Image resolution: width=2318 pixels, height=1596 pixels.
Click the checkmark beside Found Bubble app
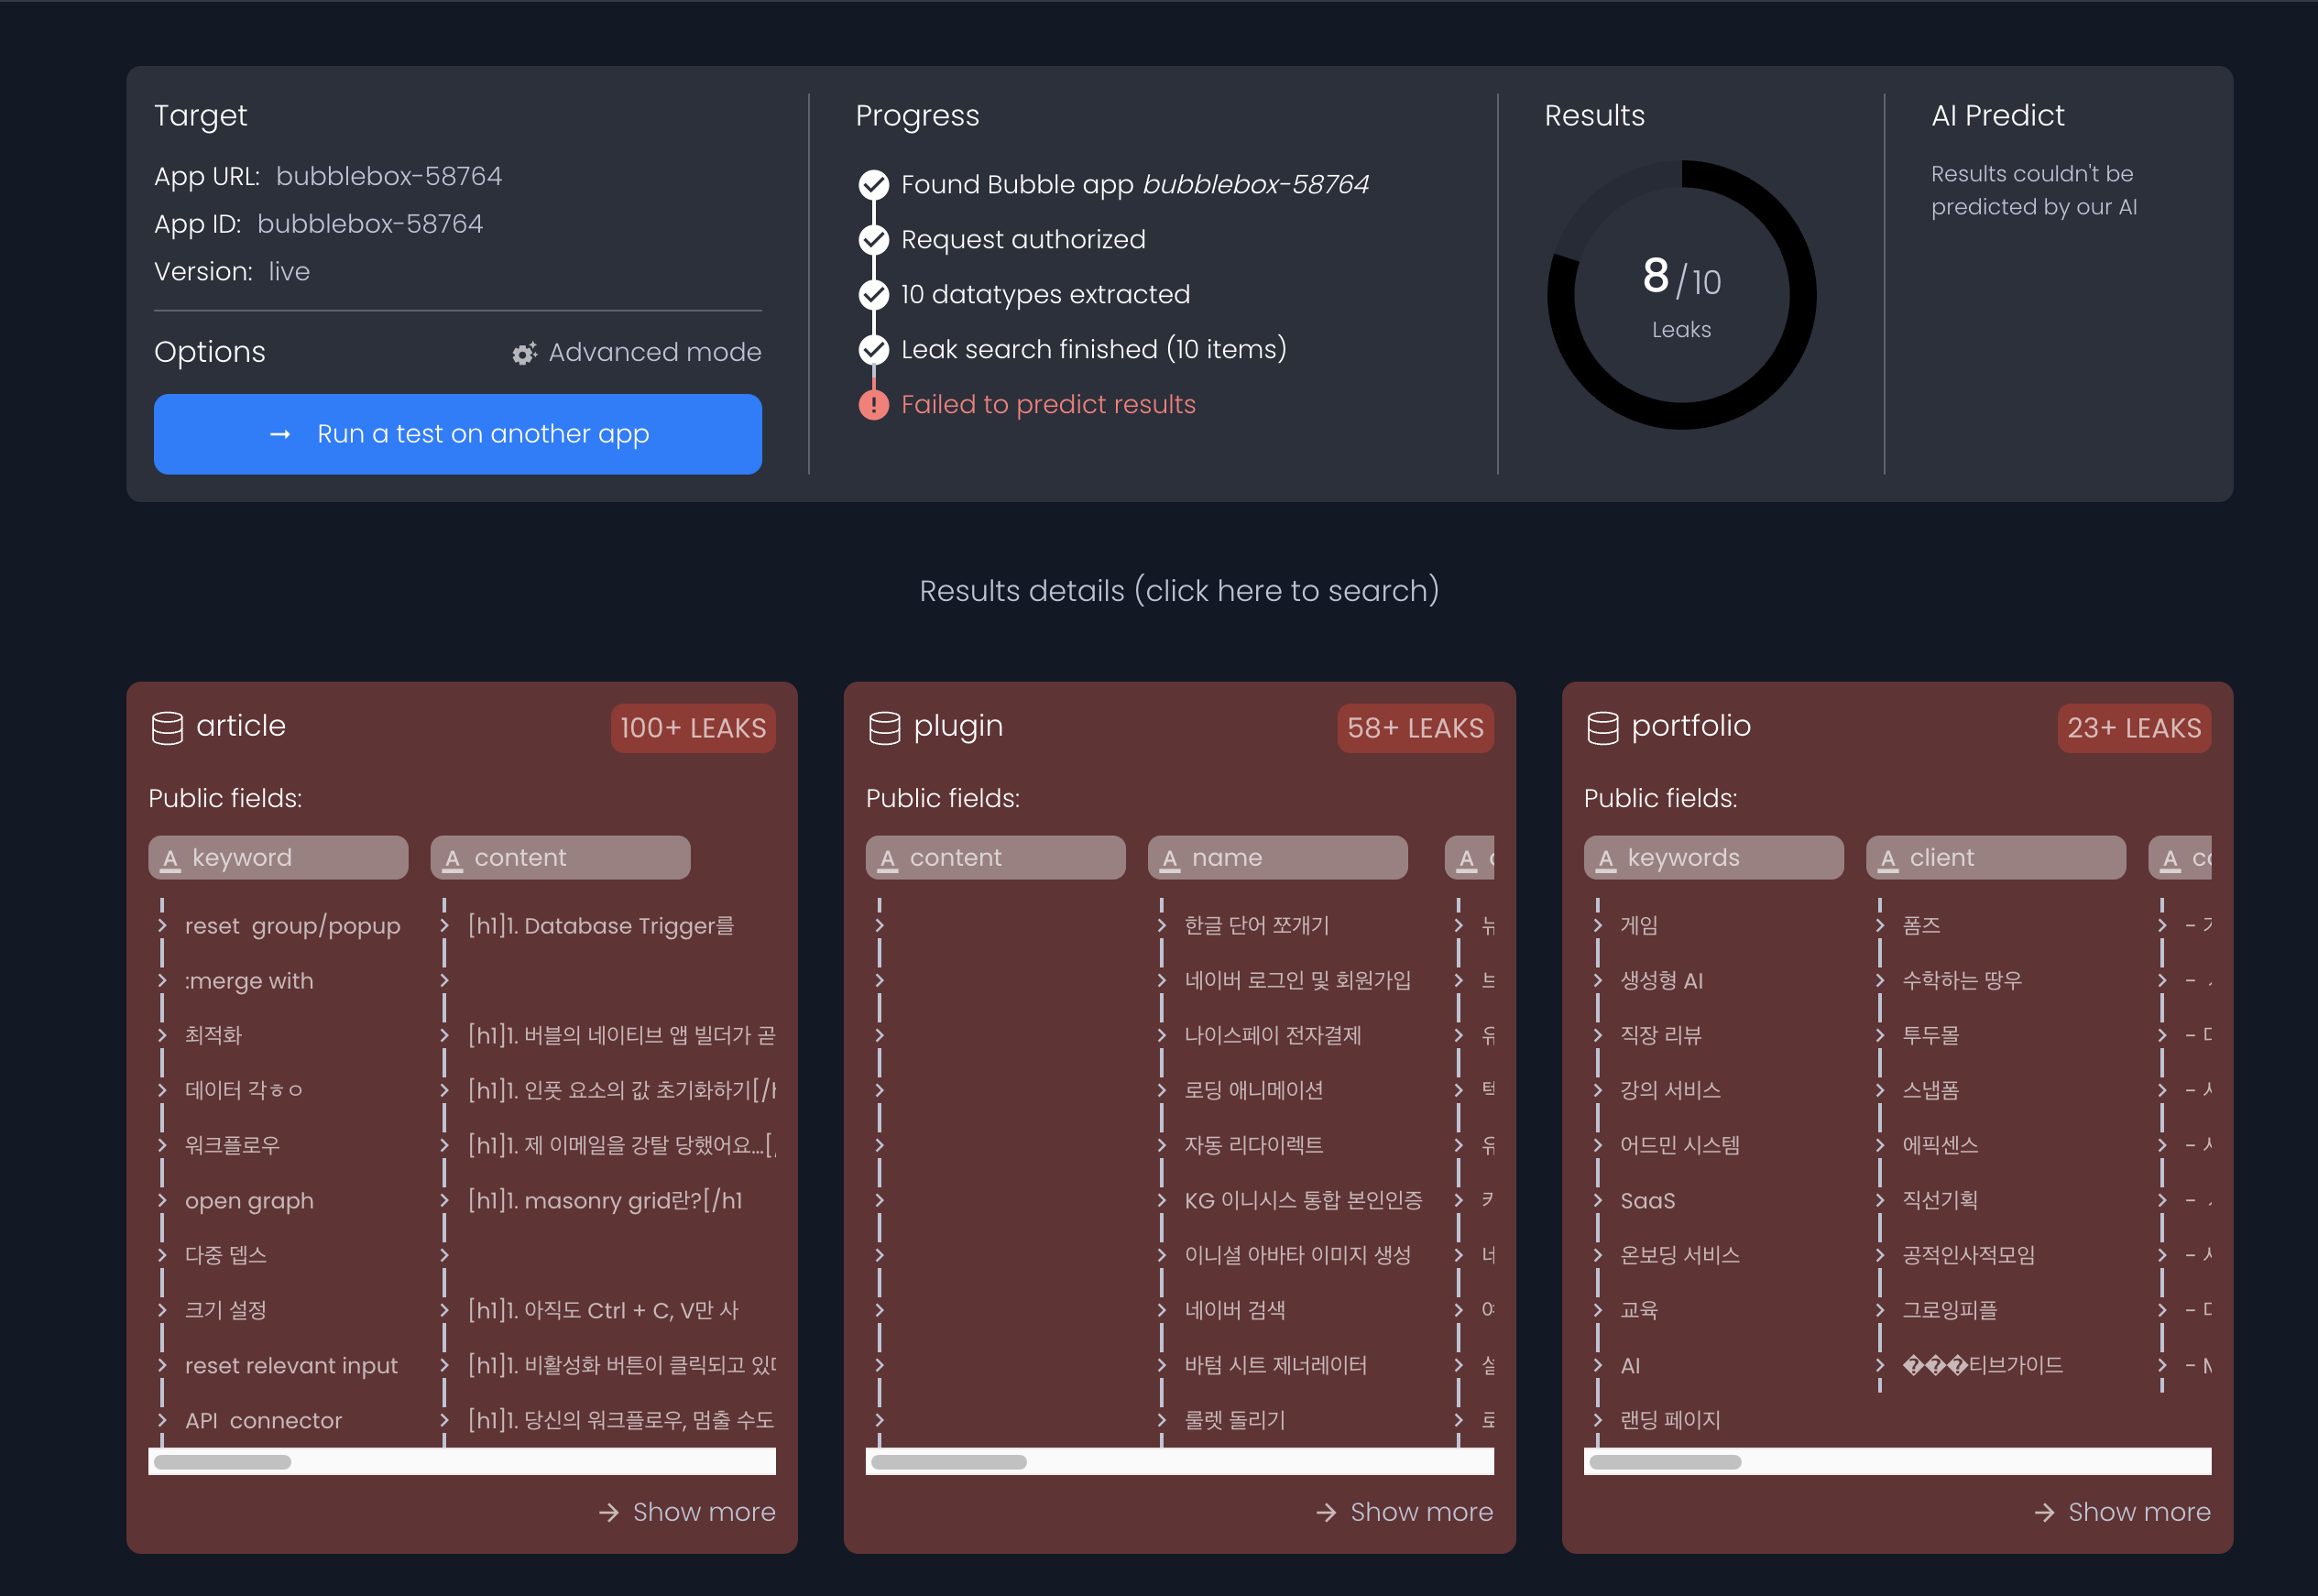[873, 185]
